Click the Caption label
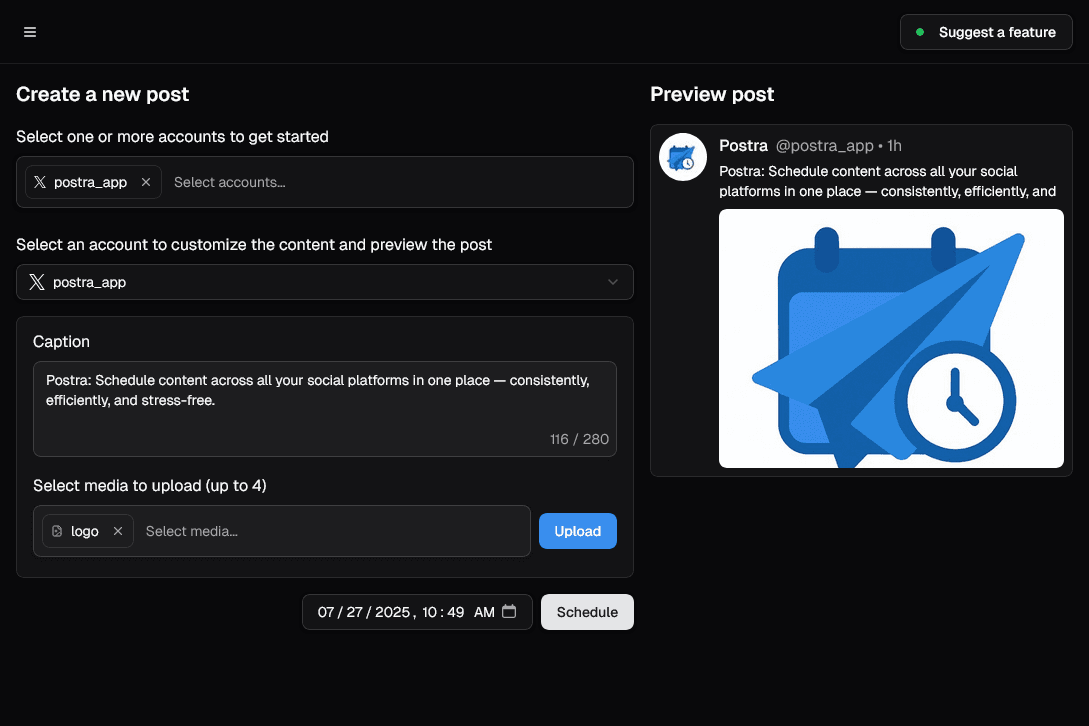 coord(61,342)
